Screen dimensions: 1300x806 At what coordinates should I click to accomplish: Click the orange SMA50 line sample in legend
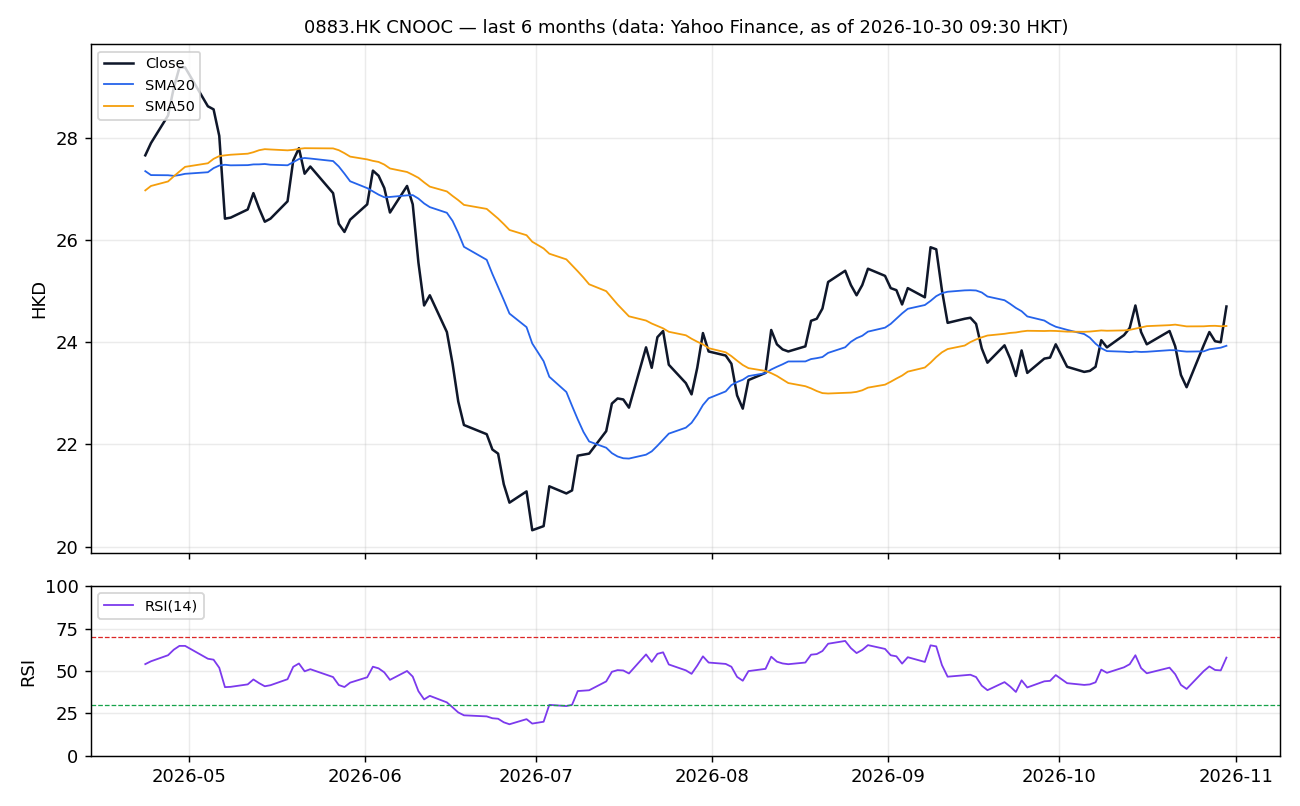pos(121,107)
